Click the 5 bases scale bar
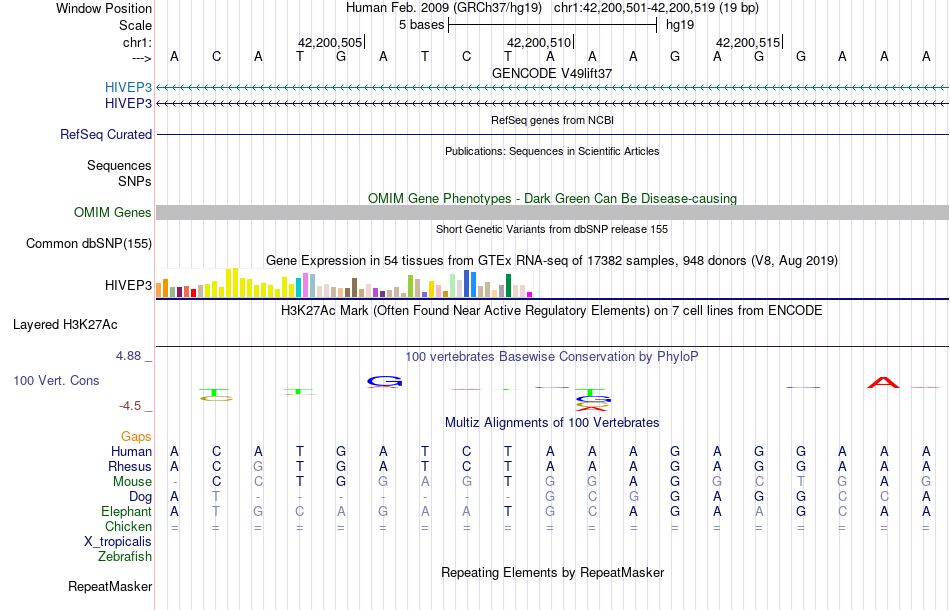This screenshot has width=950, height=610. tap(552, 25)
